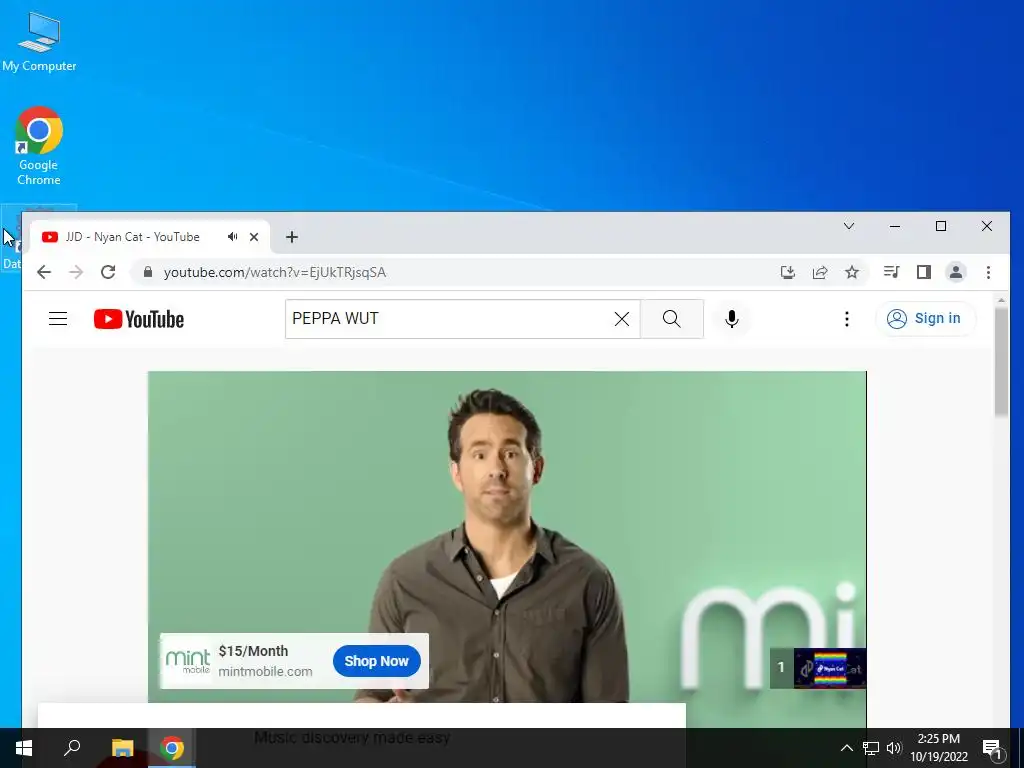Image resolution: width=1024 pixels, height=768 pixels.
Task: Toggle Chrome side panel
Action: (923, 272)
